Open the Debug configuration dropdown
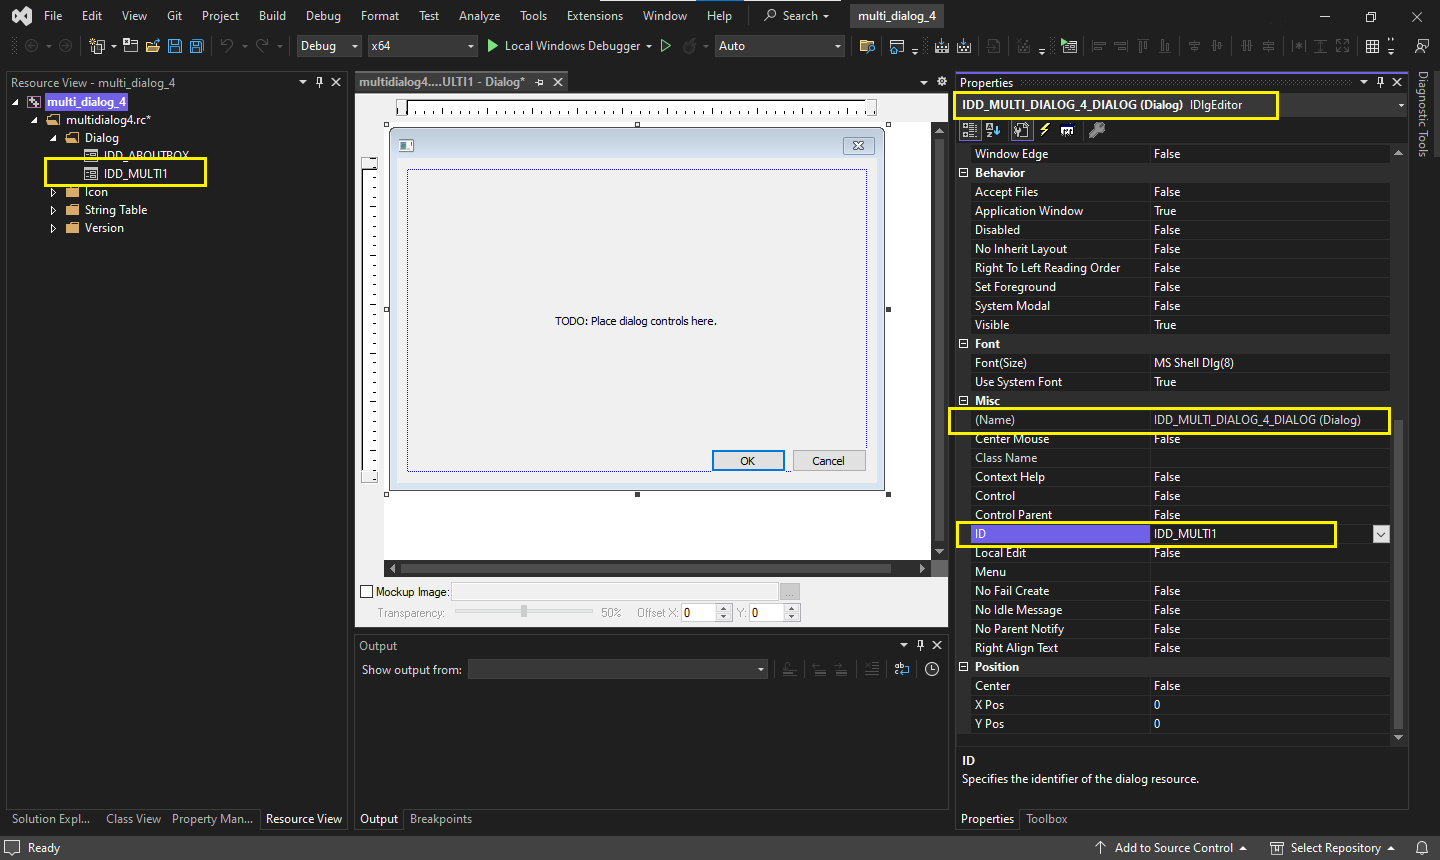This screenshot has width=1440, height=860. [x=329, y=46]
